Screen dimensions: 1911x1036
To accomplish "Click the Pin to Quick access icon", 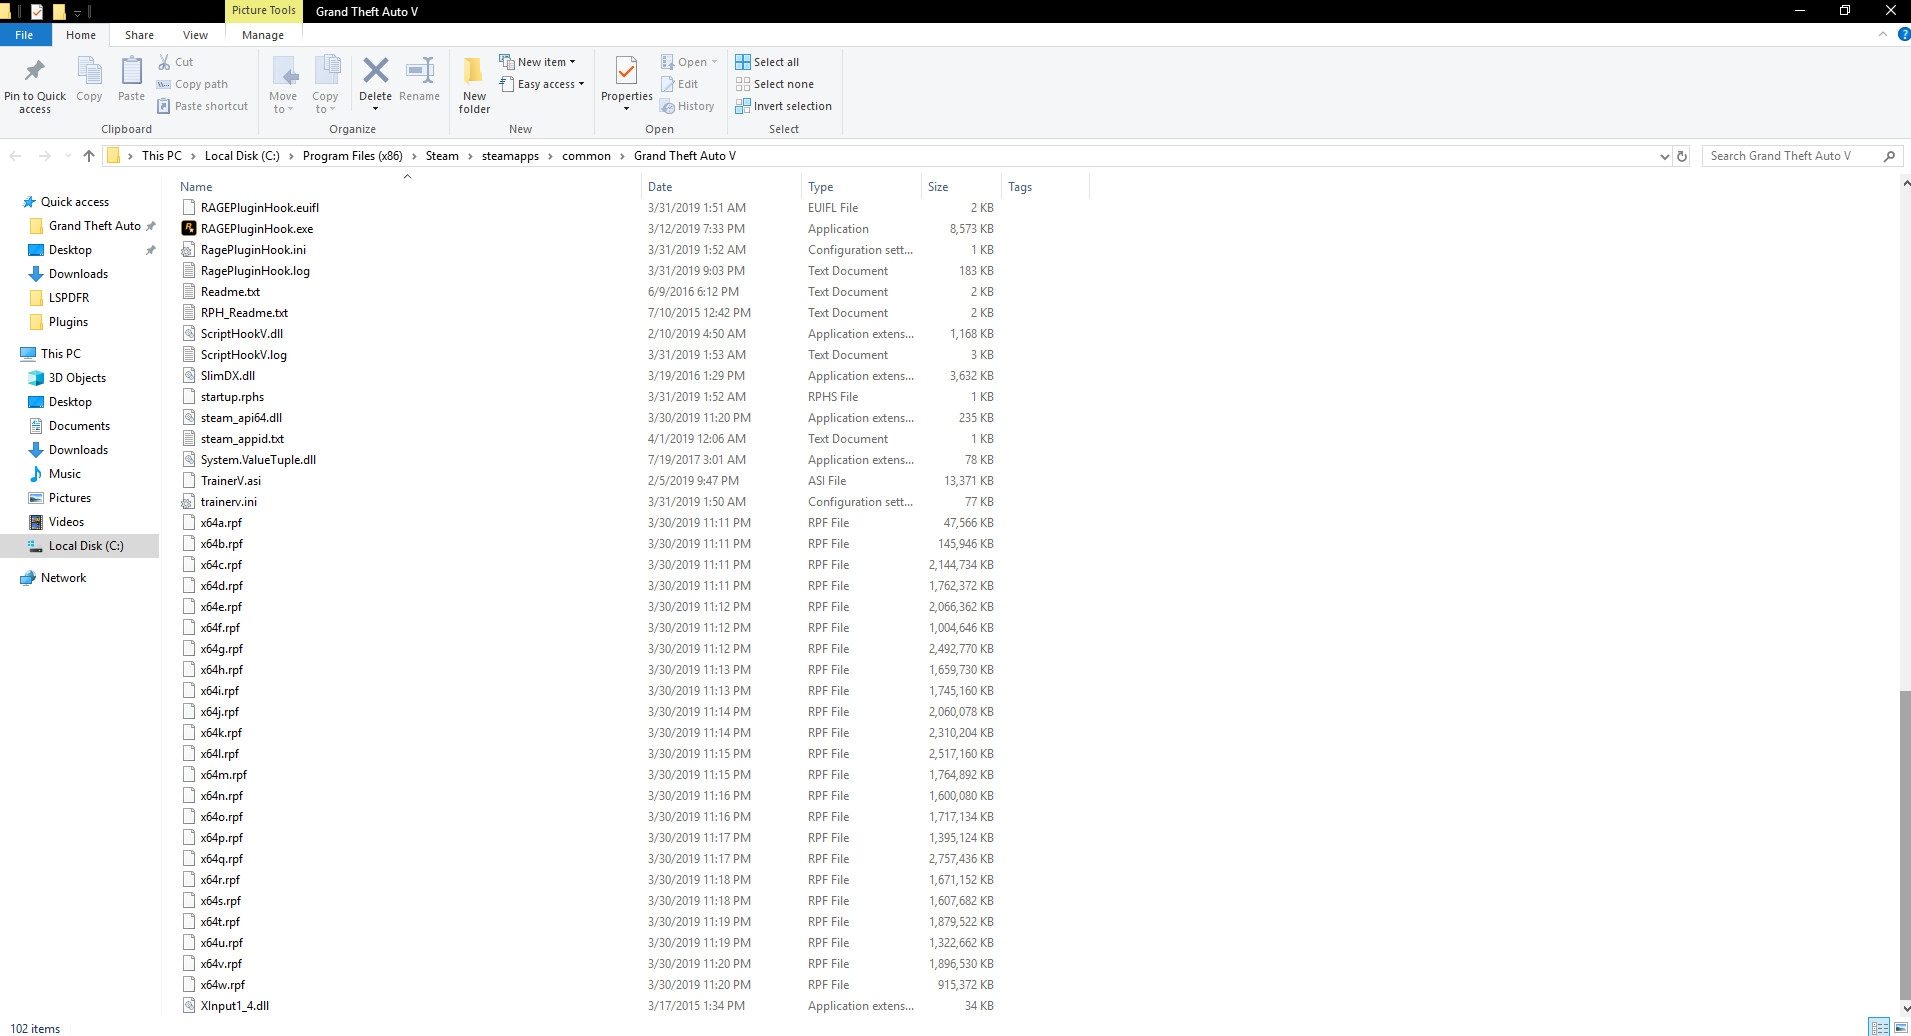I will coord(35,71).
